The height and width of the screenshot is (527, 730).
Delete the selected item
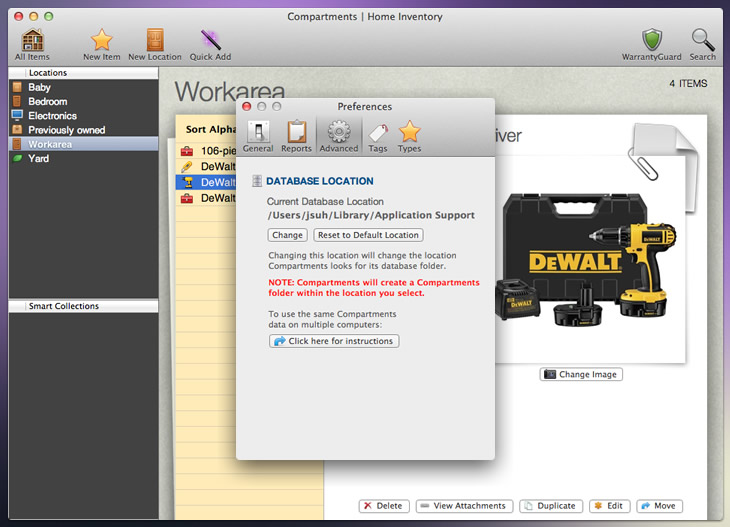pos(384,506)
